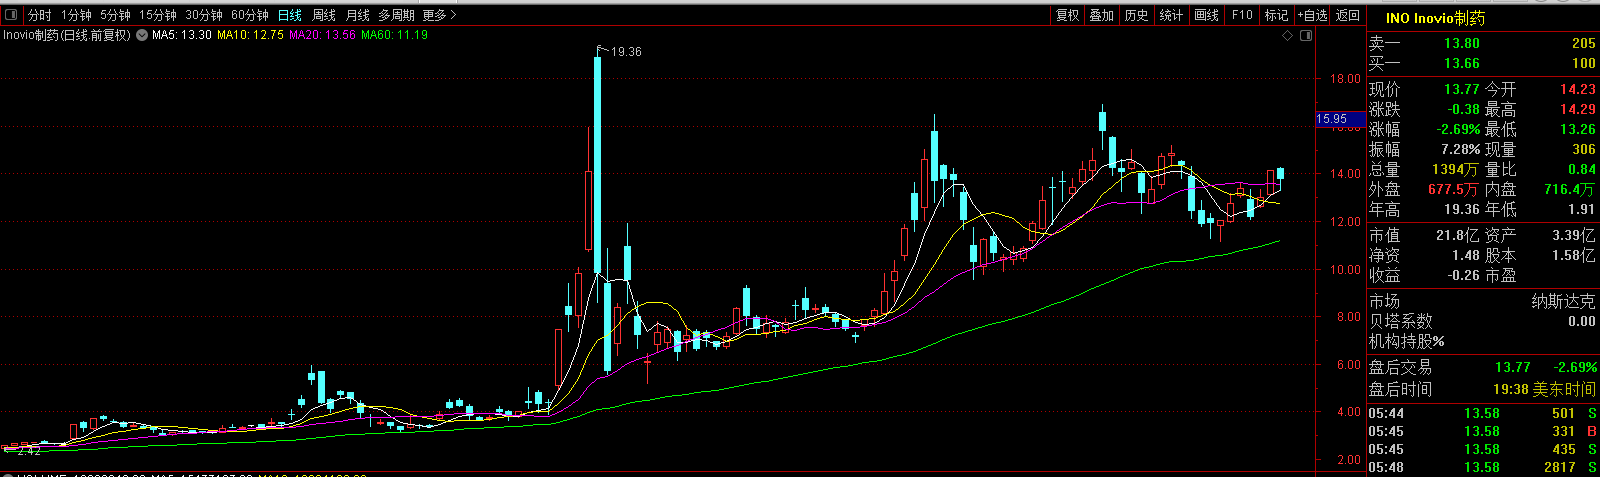Open the 历史 history button
Image resolution: width=1600 pixels, height=477 pixels.
point(1137,15)
